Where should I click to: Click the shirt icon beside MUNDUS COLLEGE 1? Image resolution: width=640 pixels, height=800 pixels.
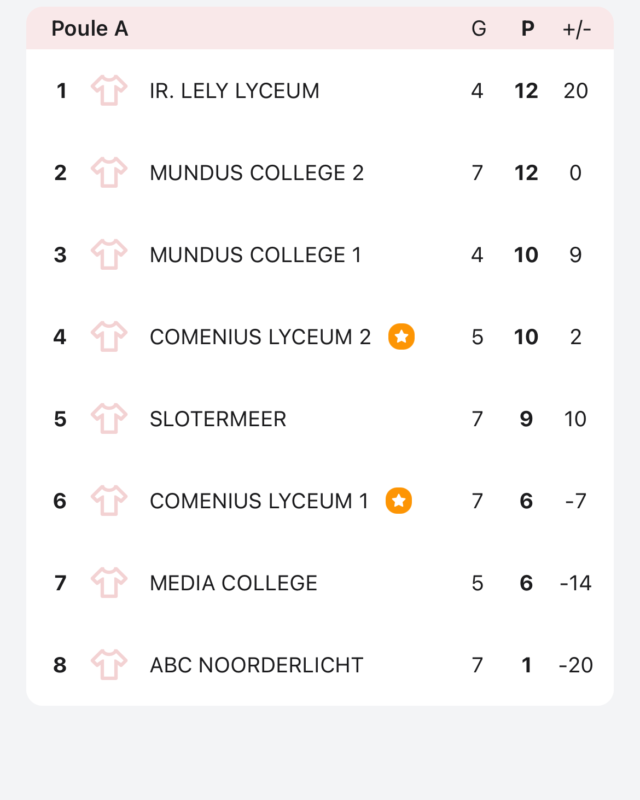tap(109, 255)
